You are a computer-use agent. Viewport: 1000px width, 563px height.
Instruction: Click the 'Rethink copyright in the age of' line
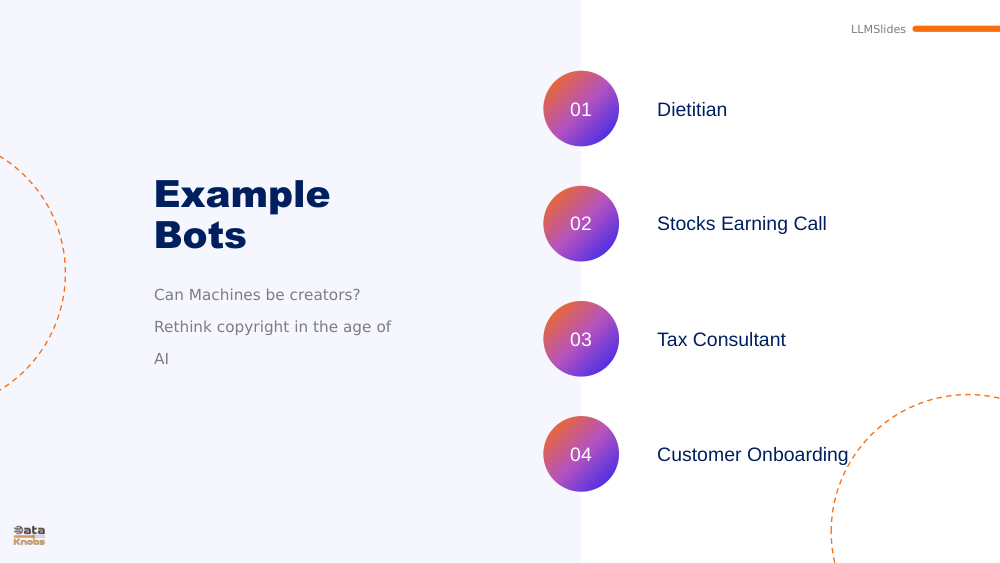272,327
